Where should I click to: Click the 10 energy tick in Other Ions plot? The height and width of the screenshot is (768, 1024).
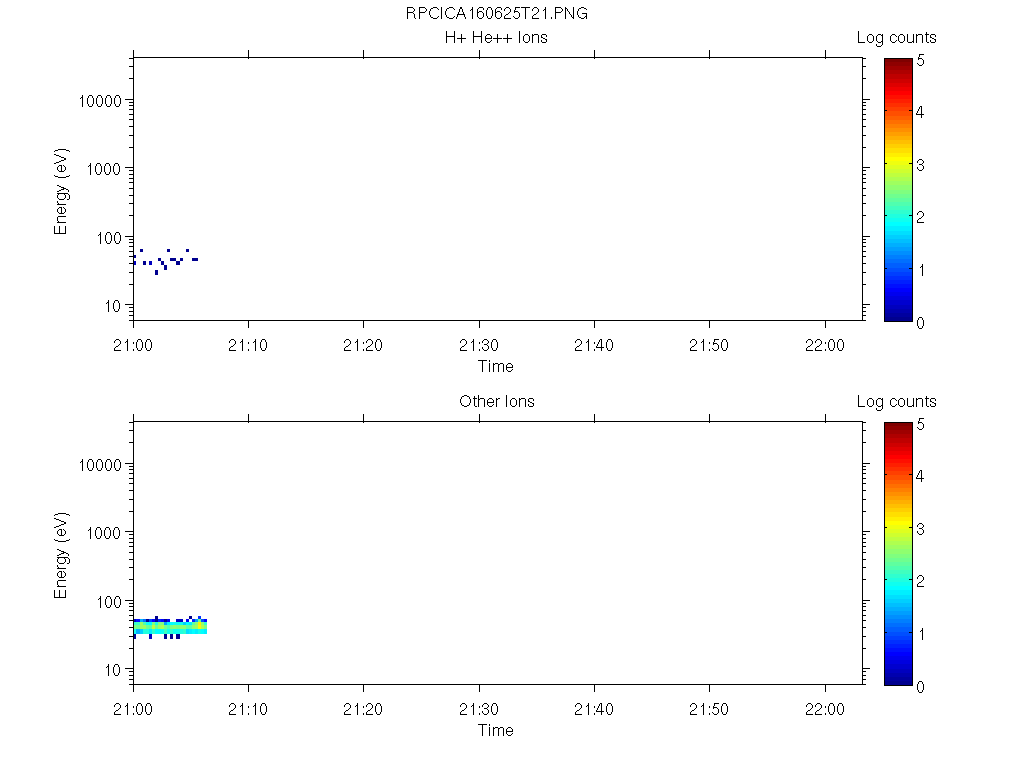[113, 669]
